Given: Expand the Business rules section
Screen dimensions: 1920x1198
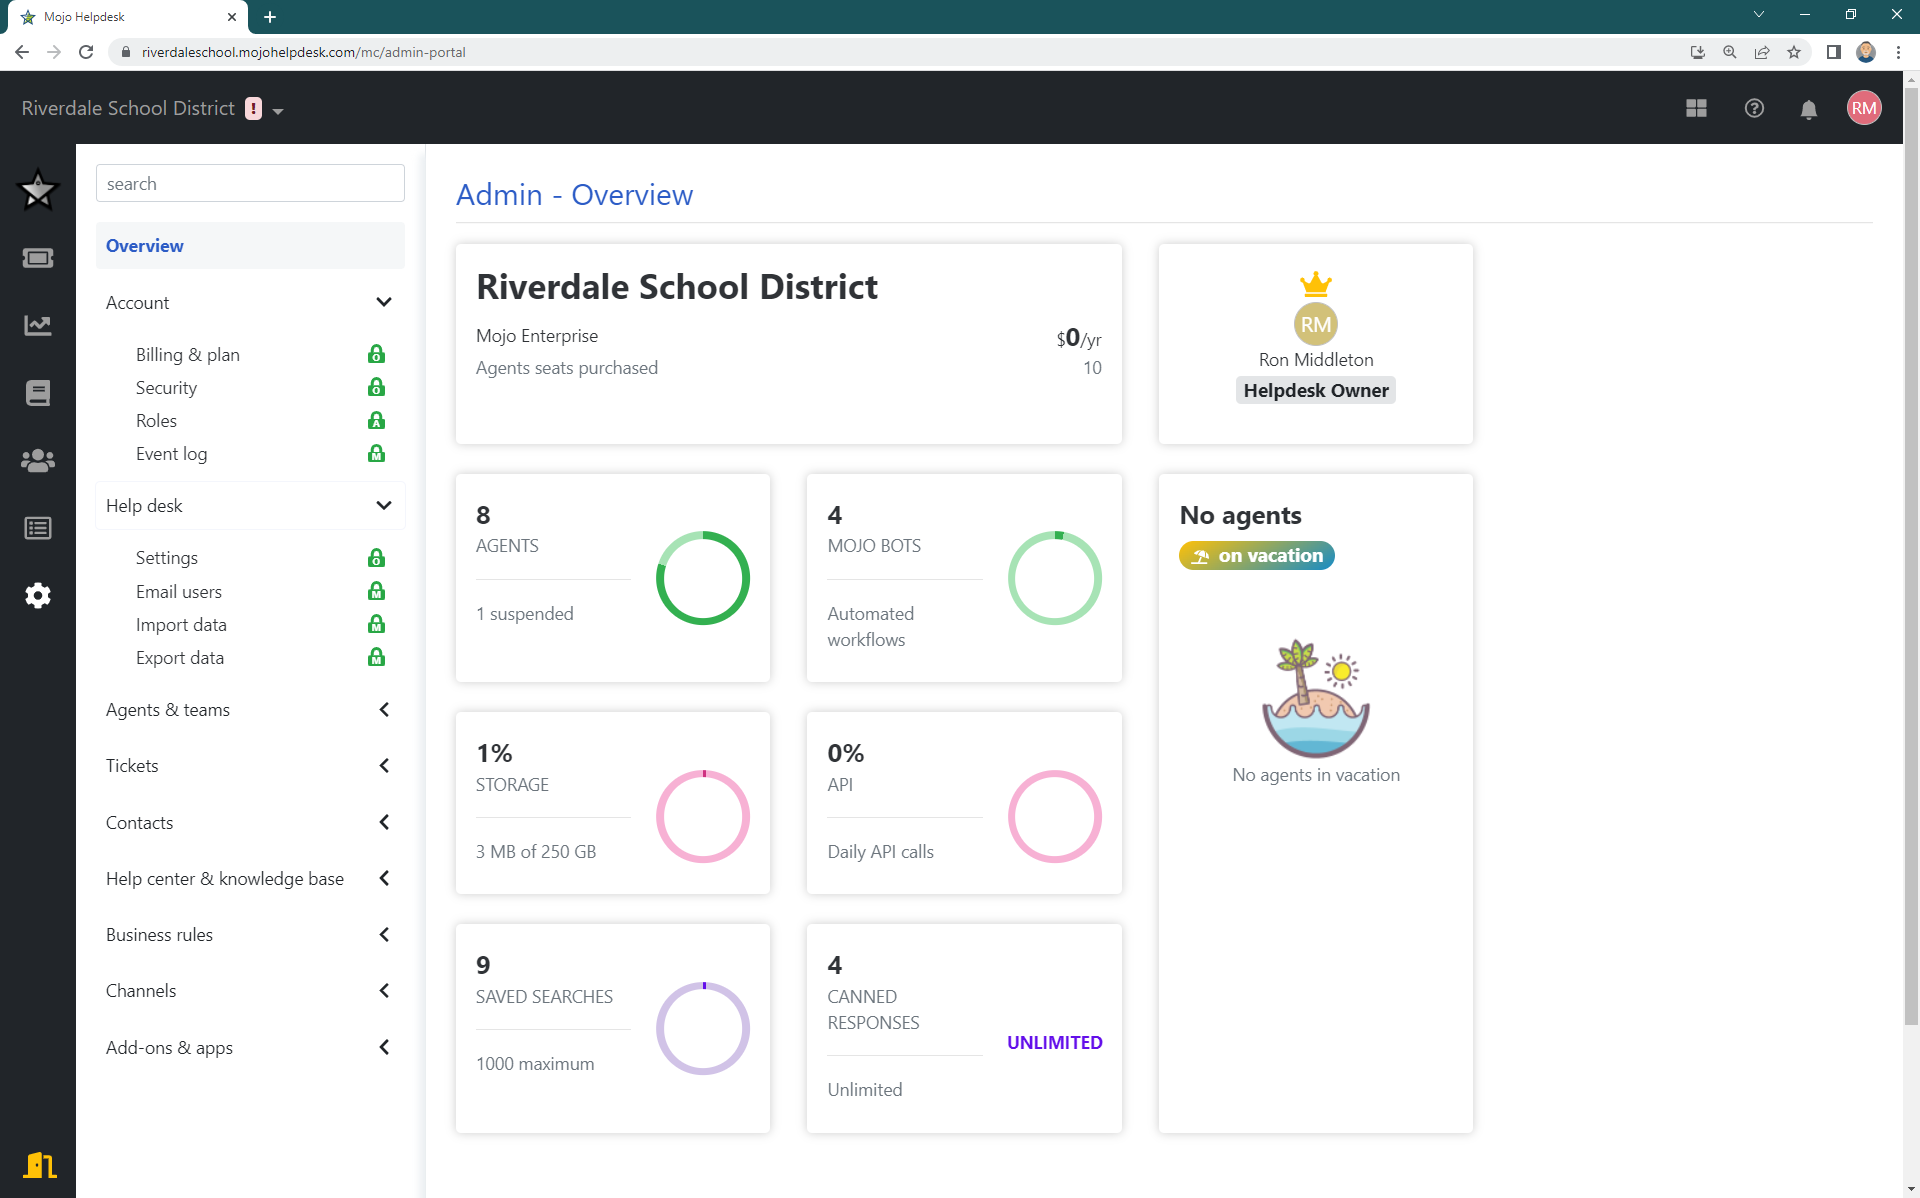Looking at the screenshot, I should pos(384,934).
